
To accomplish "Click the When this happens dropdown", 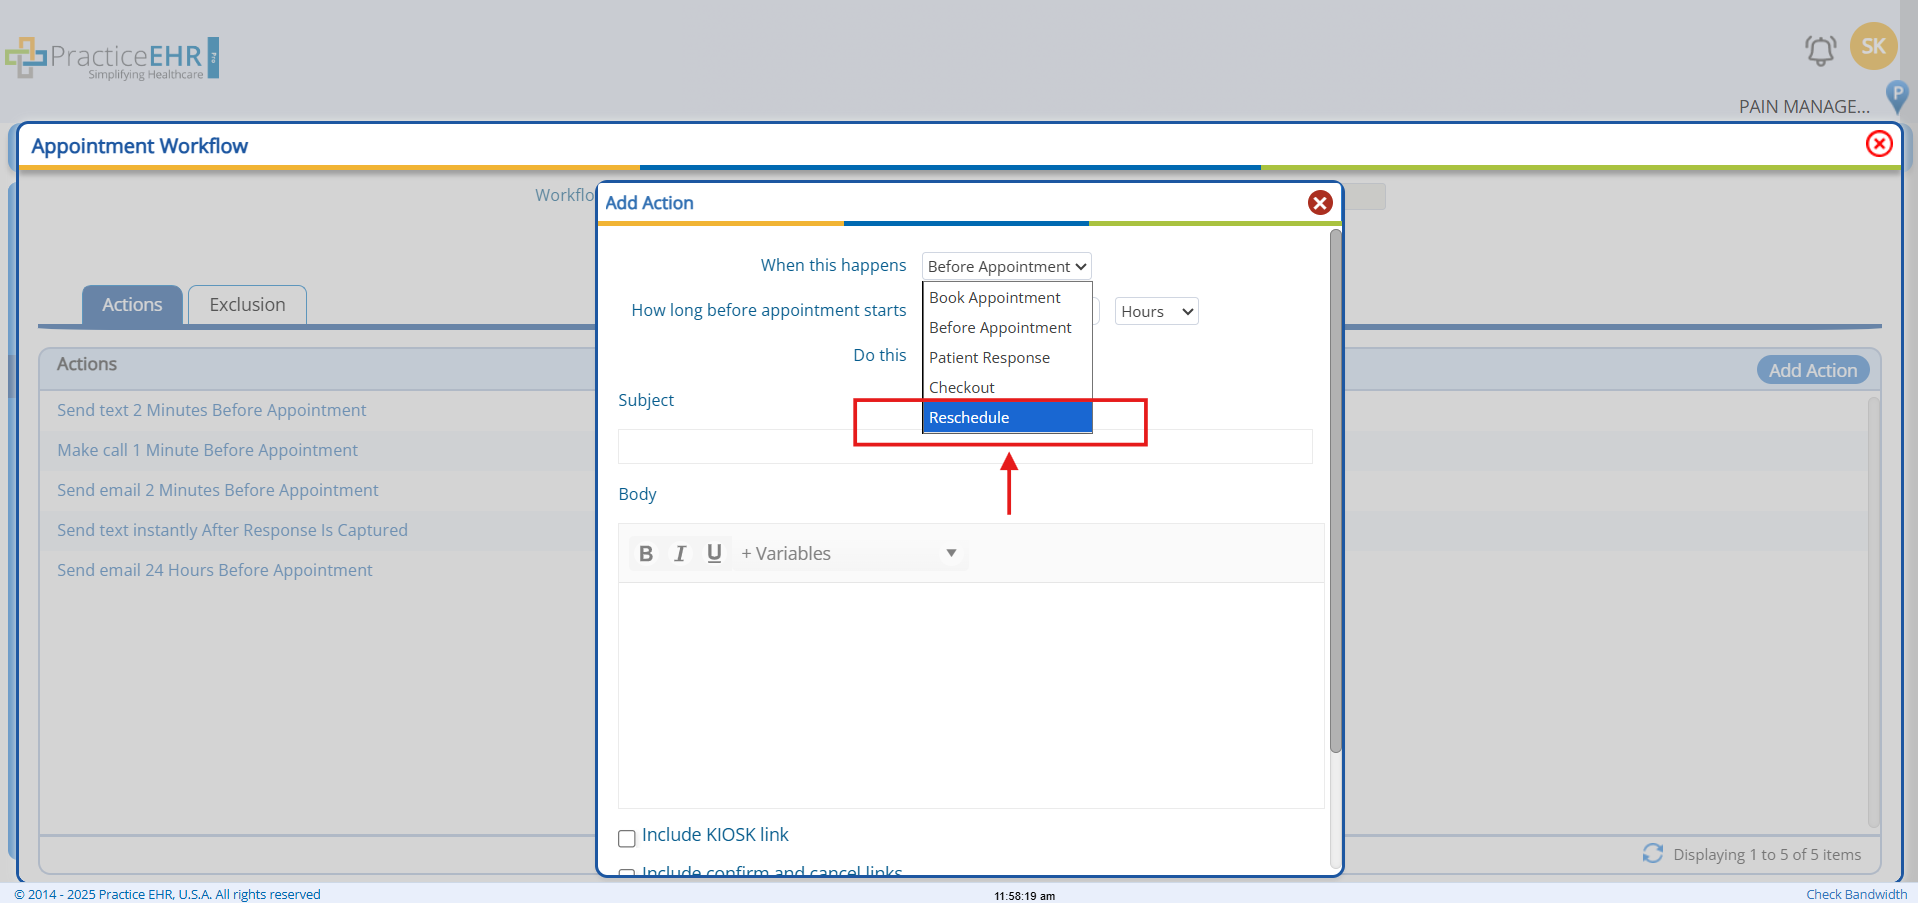I will [x=1006, y=267].
